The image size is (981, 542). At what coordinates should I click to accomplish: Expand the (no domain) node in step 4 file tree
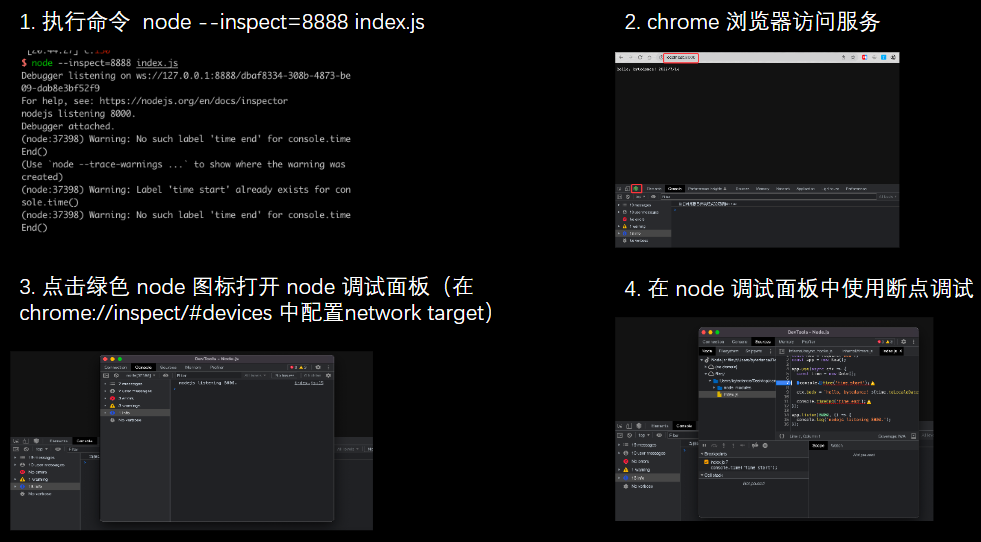[705, 367]
